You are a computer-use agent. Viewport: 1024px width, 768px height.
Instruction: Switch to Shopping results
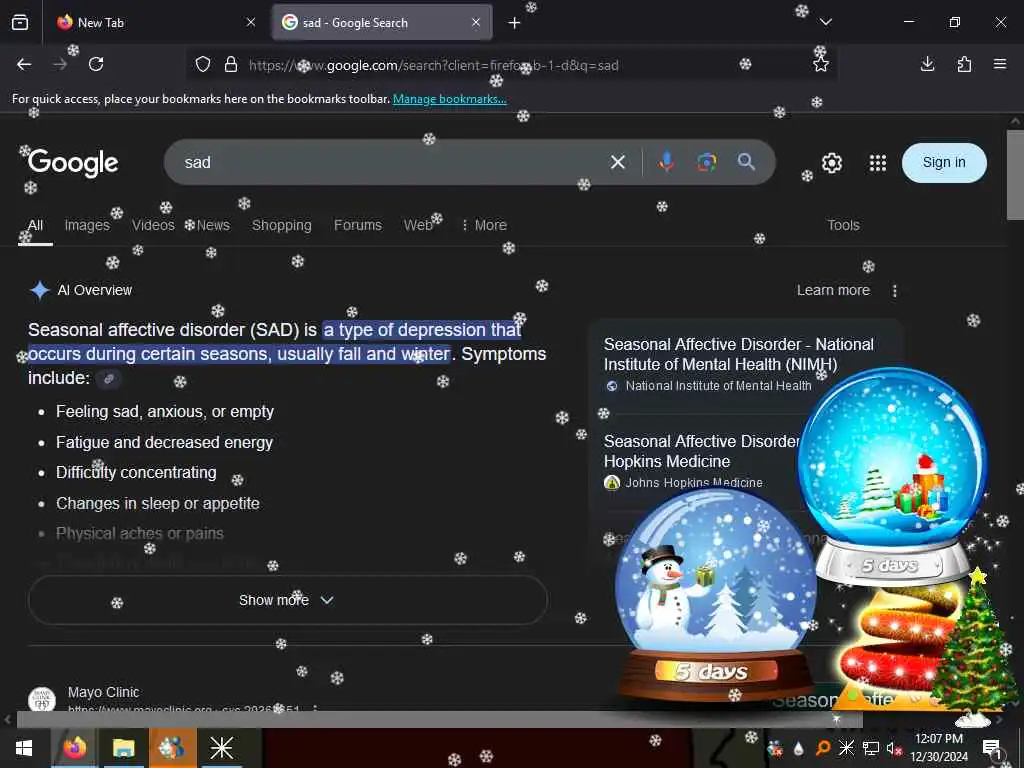pyautogui.click(x=281, y=225)
